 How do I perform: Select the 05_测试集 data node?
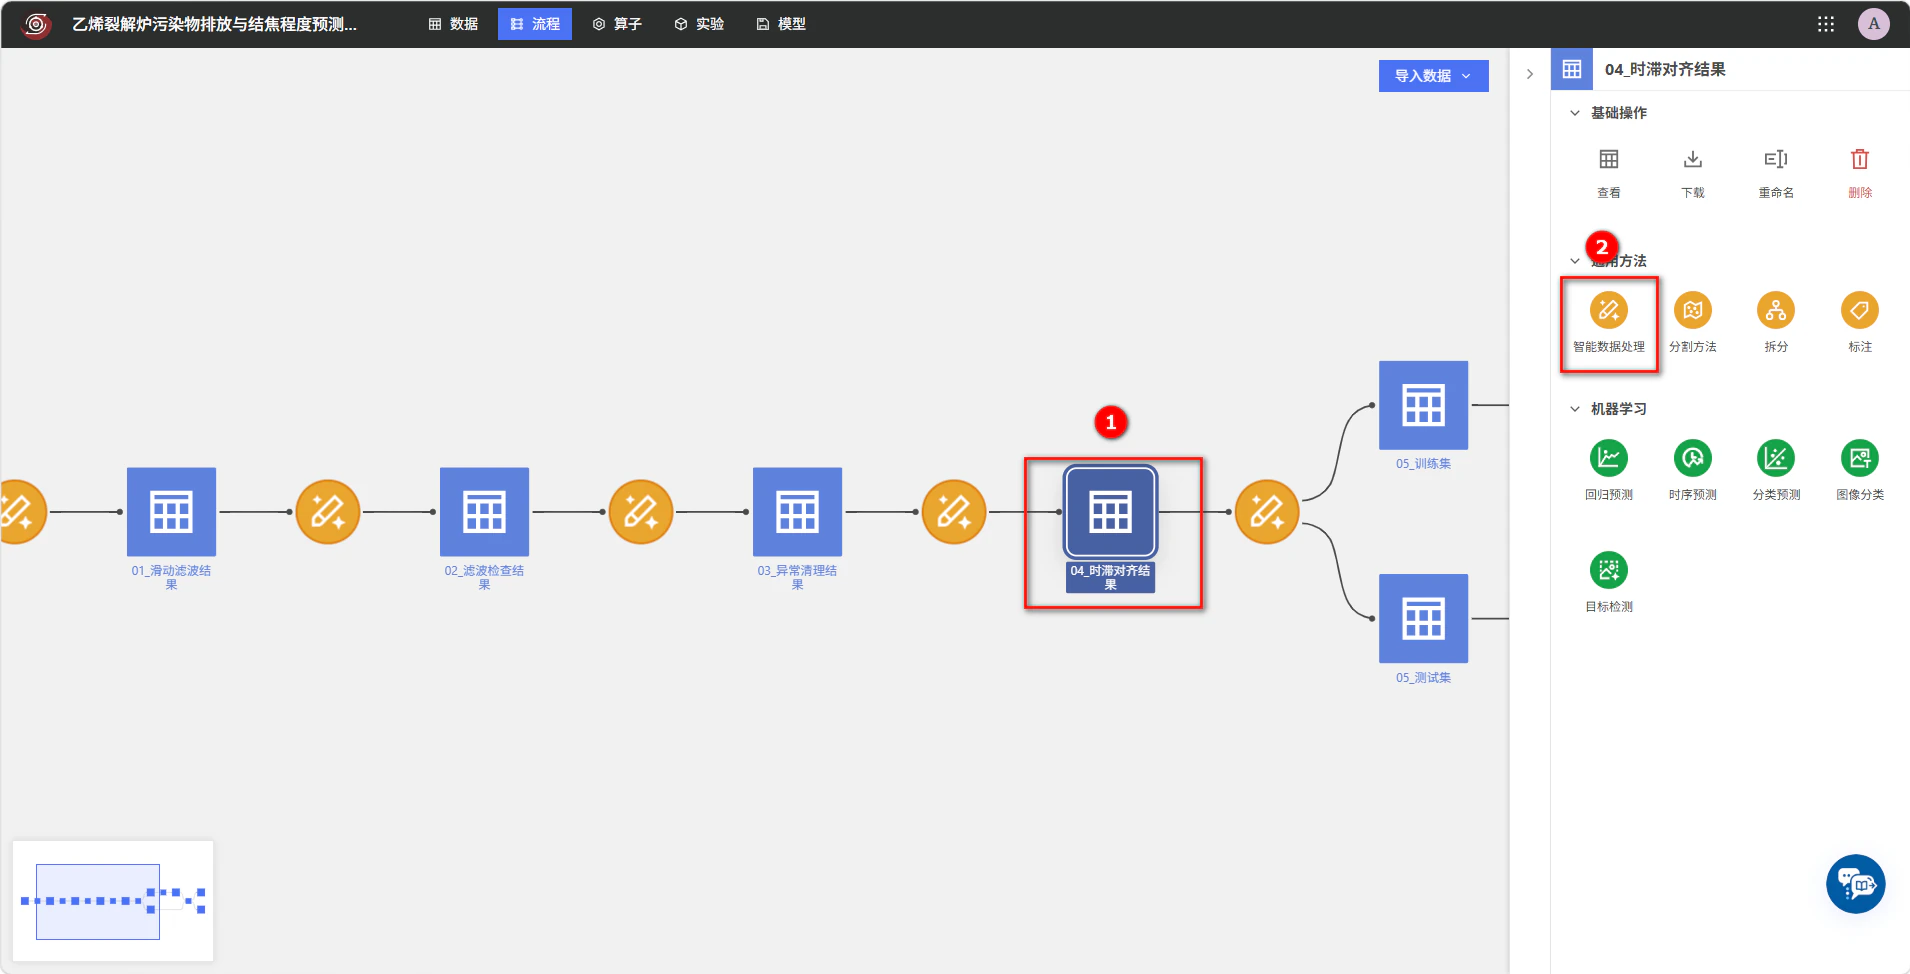[1423, 618]
